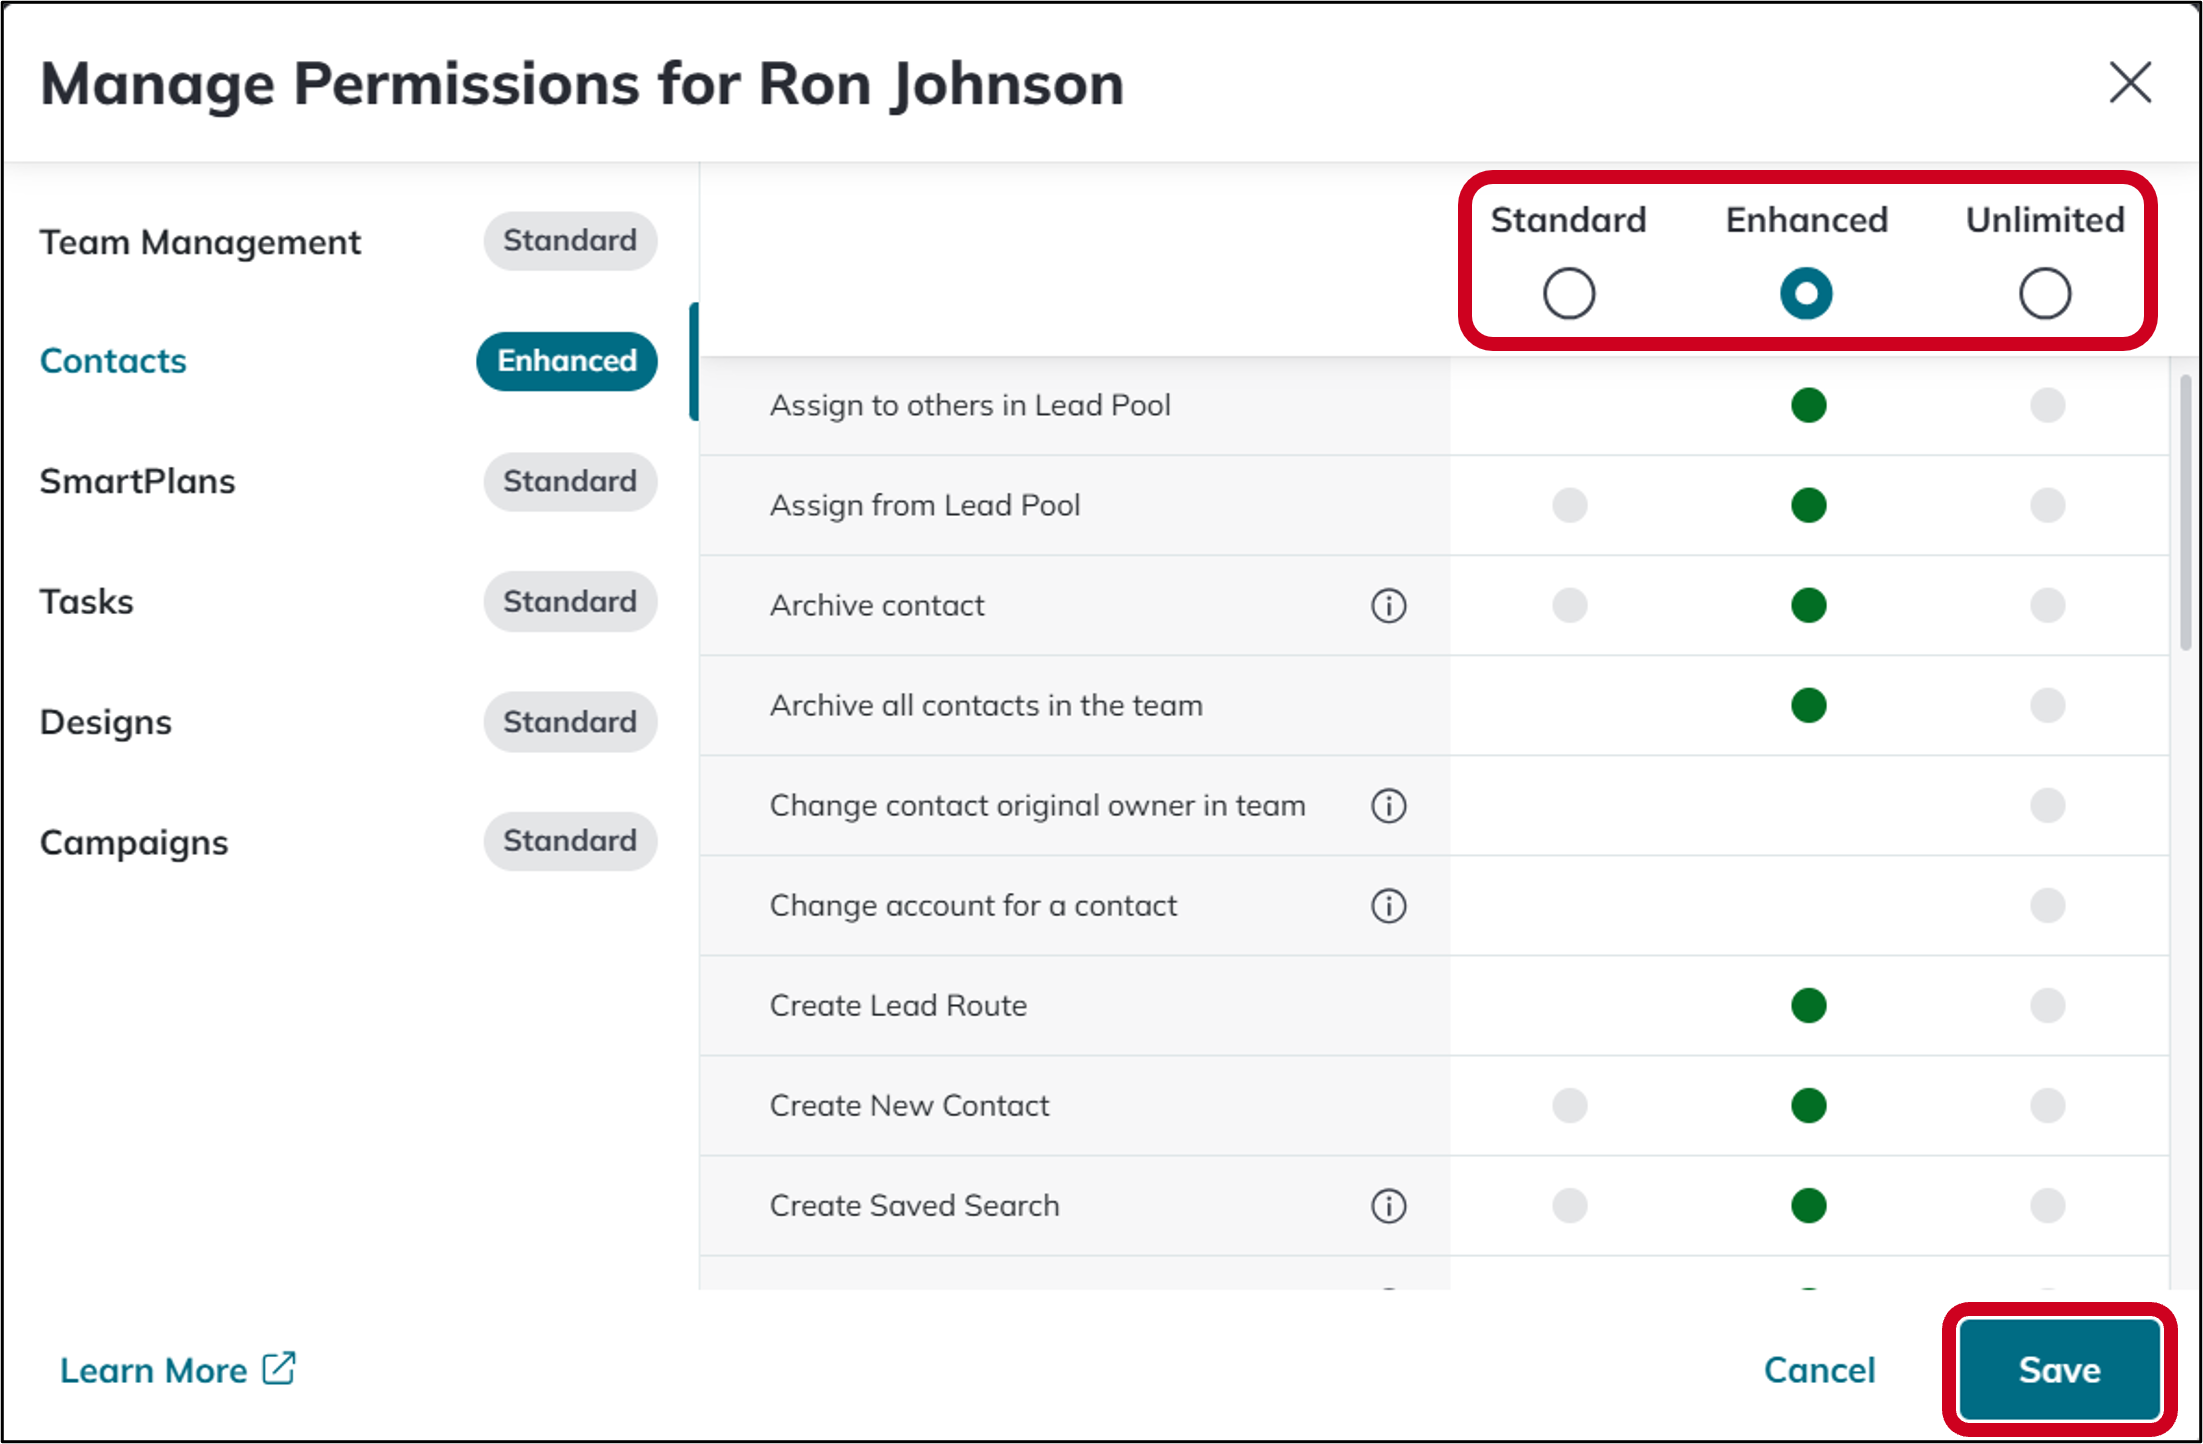Click Enhanced dot for Archive all contacts in team
The image size is (2203, 1444).
tap(1808, 705)
